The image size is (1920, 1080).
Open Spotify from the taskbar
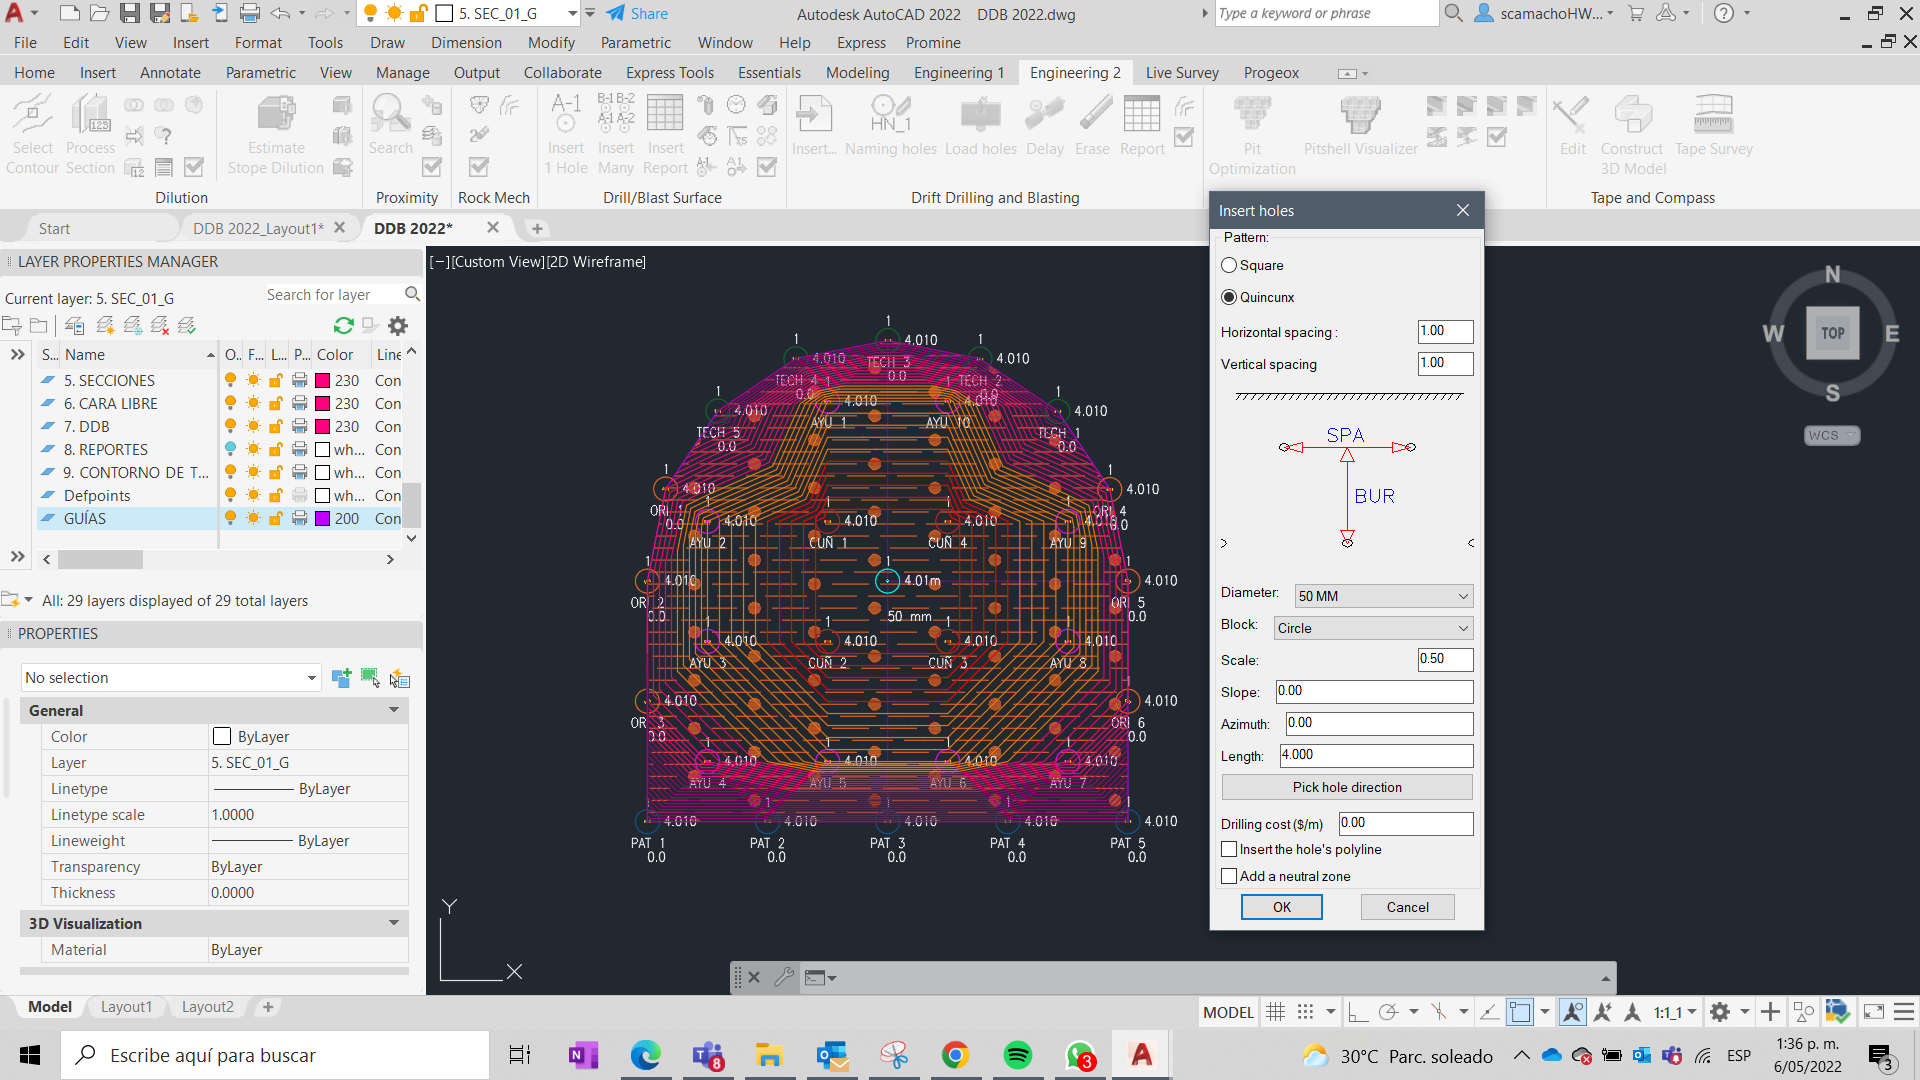tap(1018, 1055)
